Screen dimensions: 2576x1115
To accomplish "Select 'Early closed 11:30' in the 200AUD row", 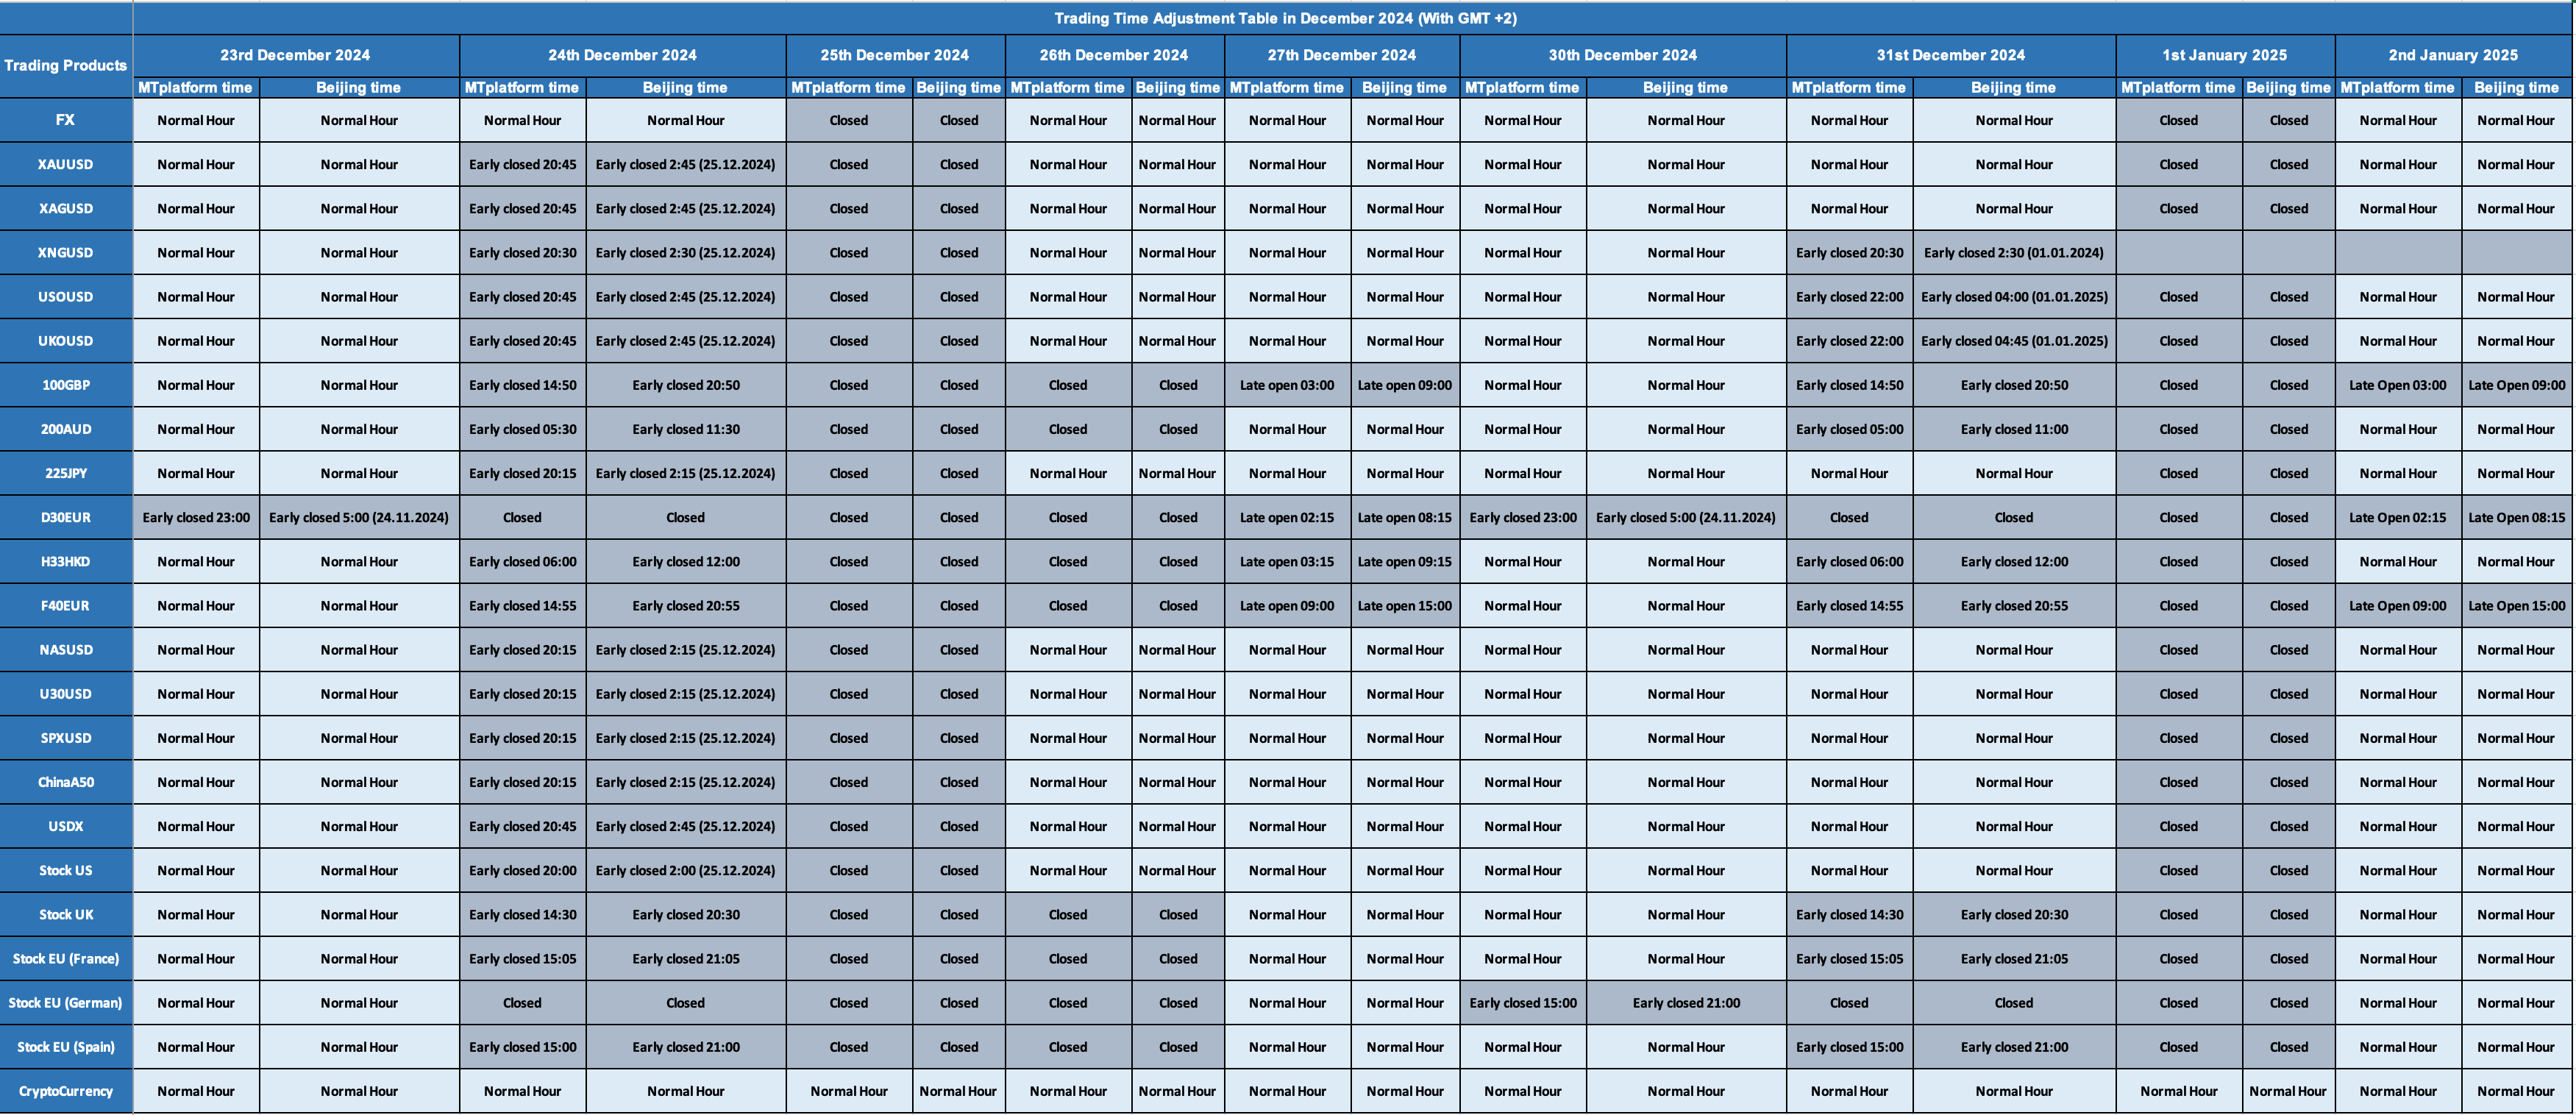I will [x=686, y=429].
